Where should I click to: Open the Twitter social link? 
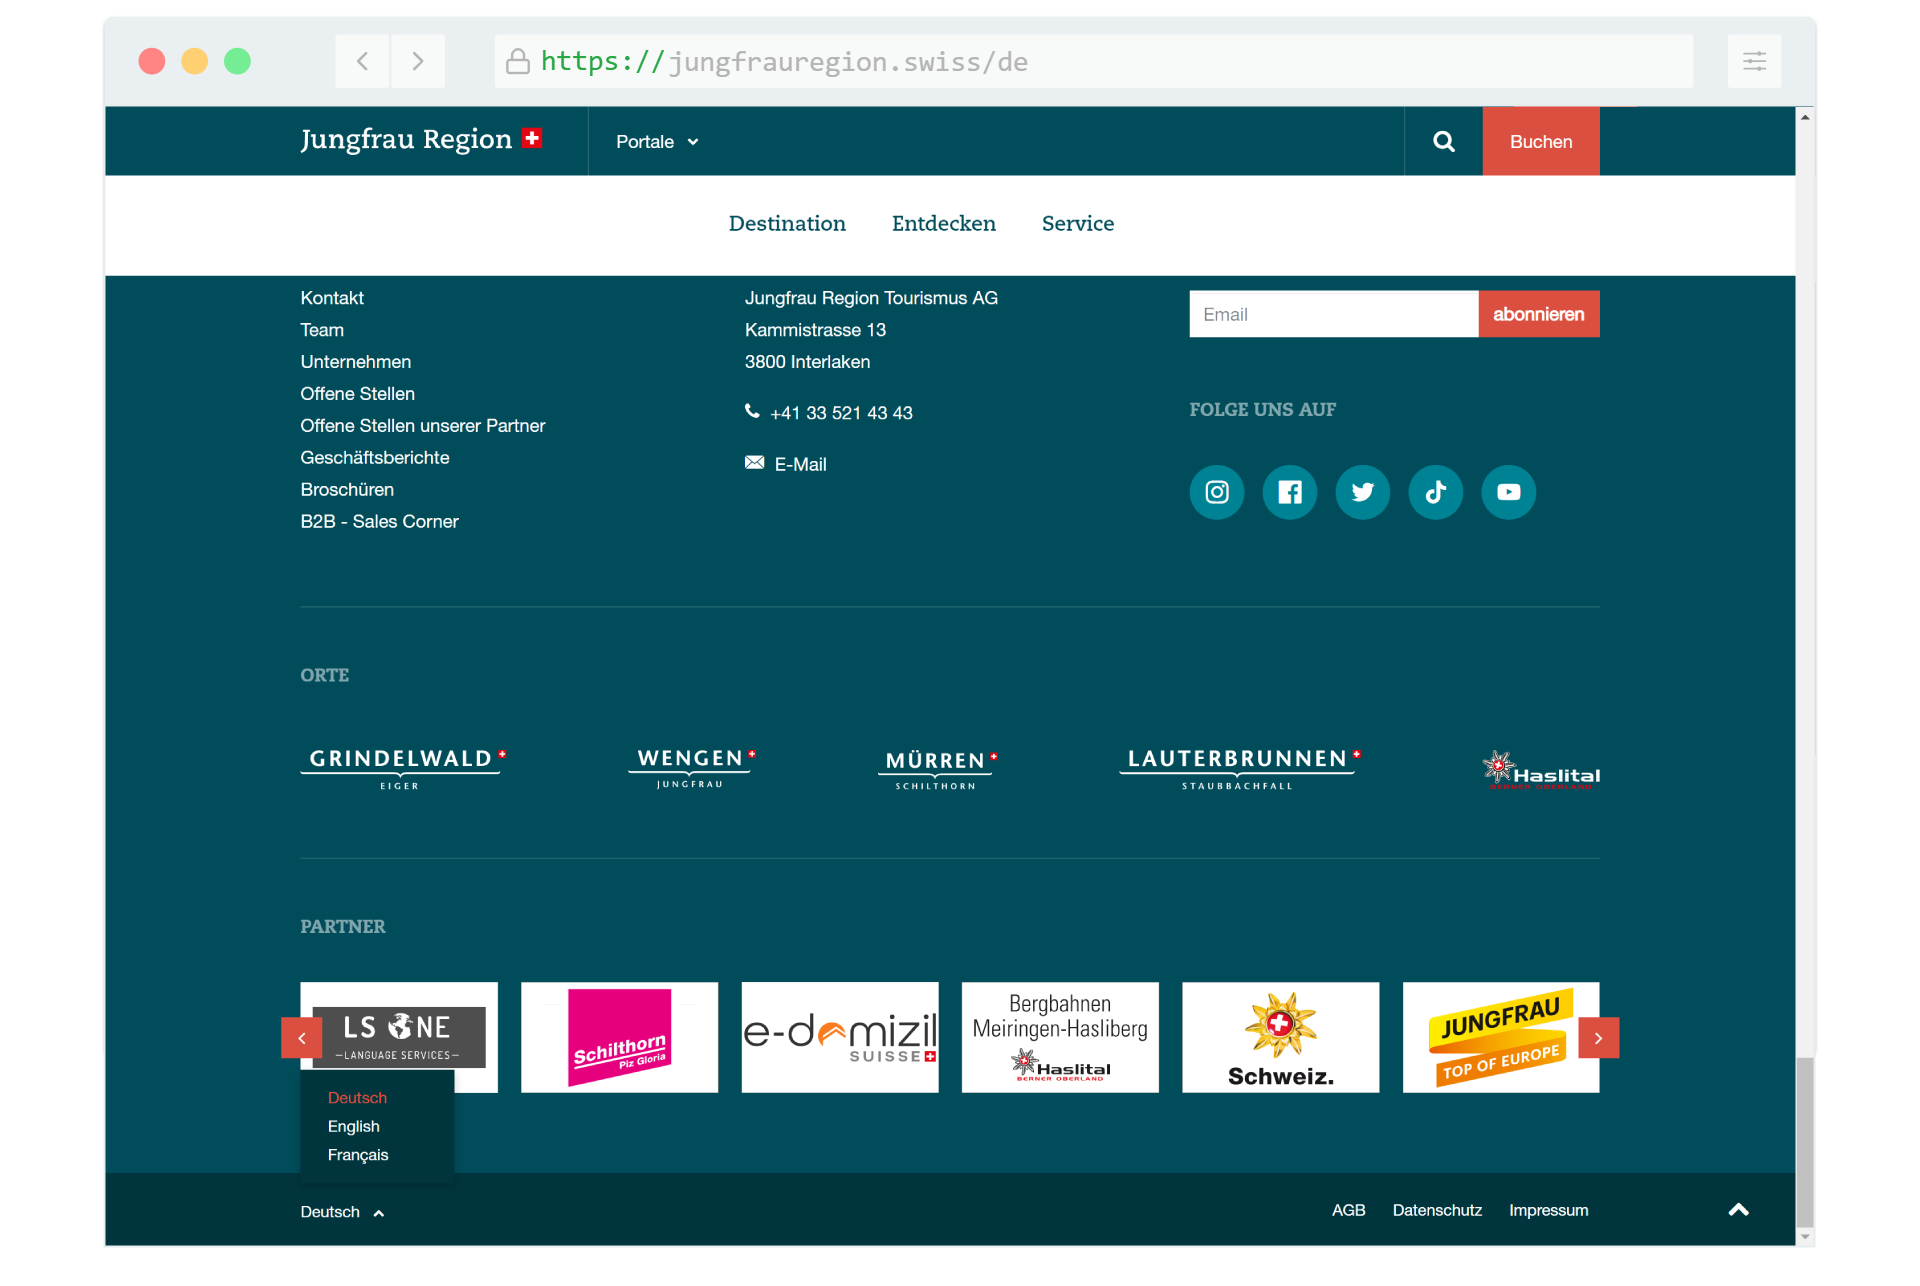coord(1362,492)
